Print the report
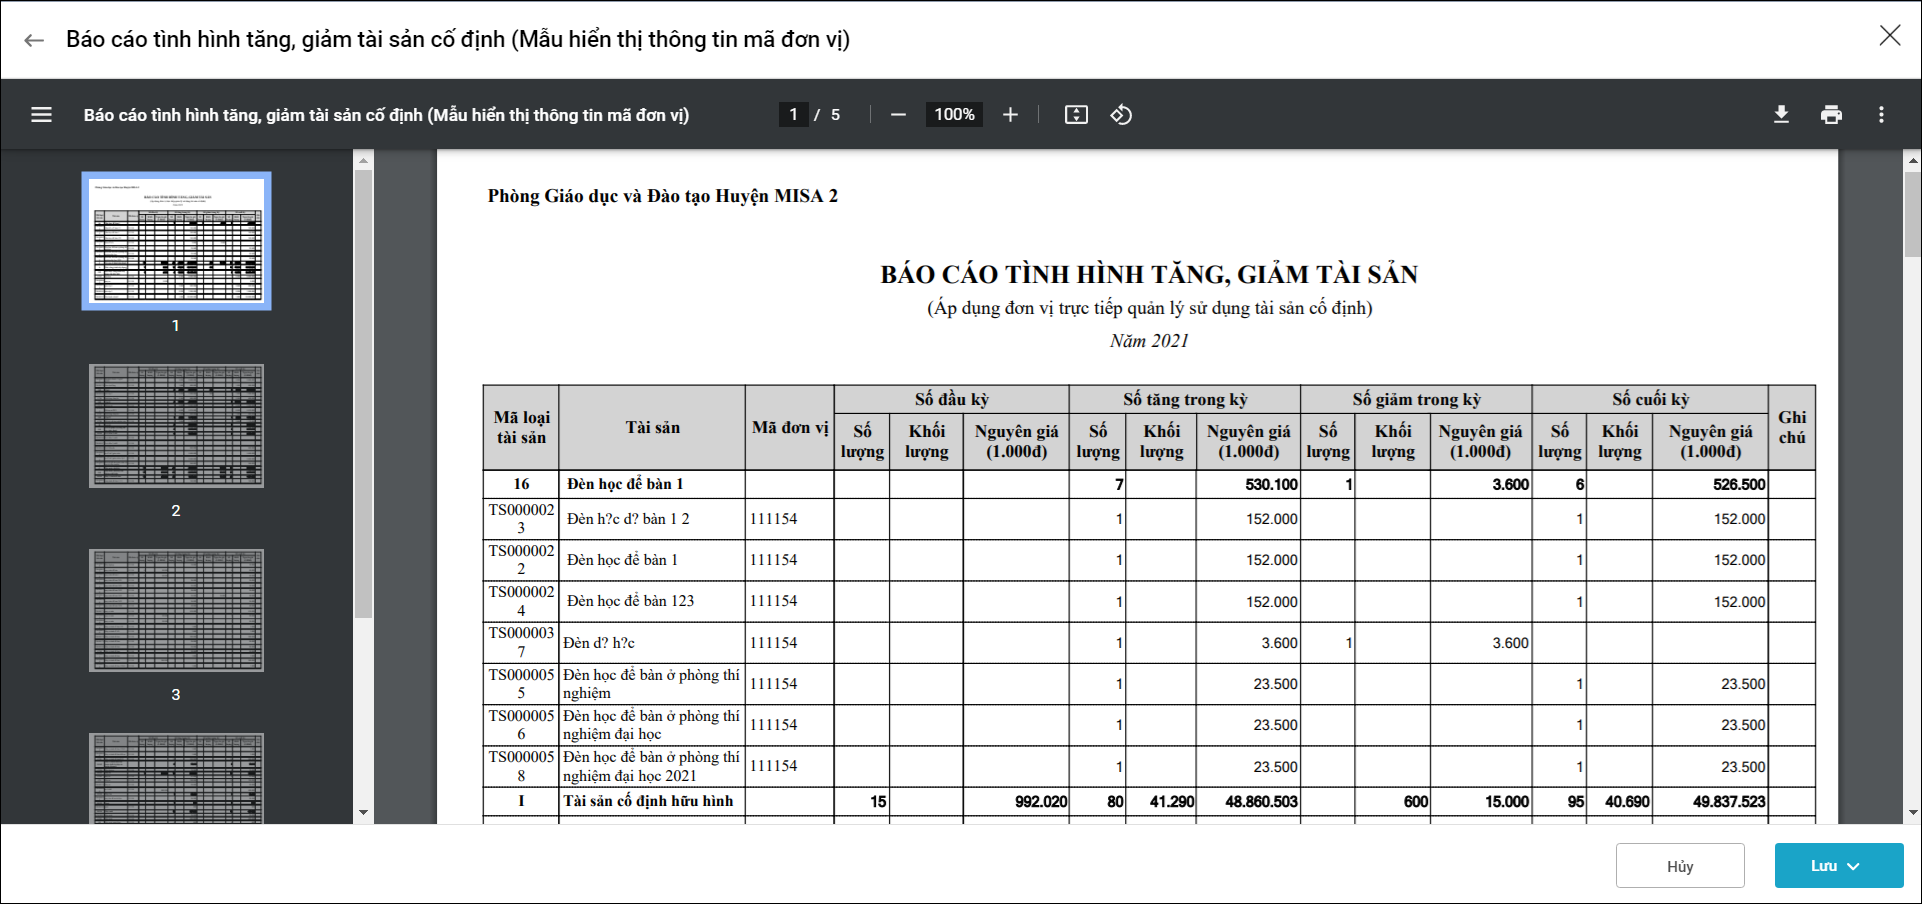This screenshot has height=904, width=1922. pos(1831,115)
